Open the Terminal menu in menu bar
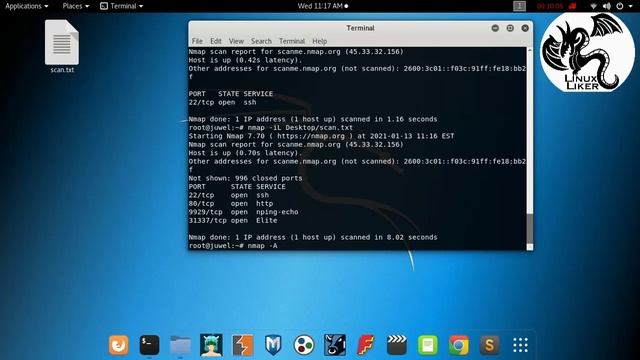Image resolution: width=640 pixels, height=360 pixels. pos(292,41)
